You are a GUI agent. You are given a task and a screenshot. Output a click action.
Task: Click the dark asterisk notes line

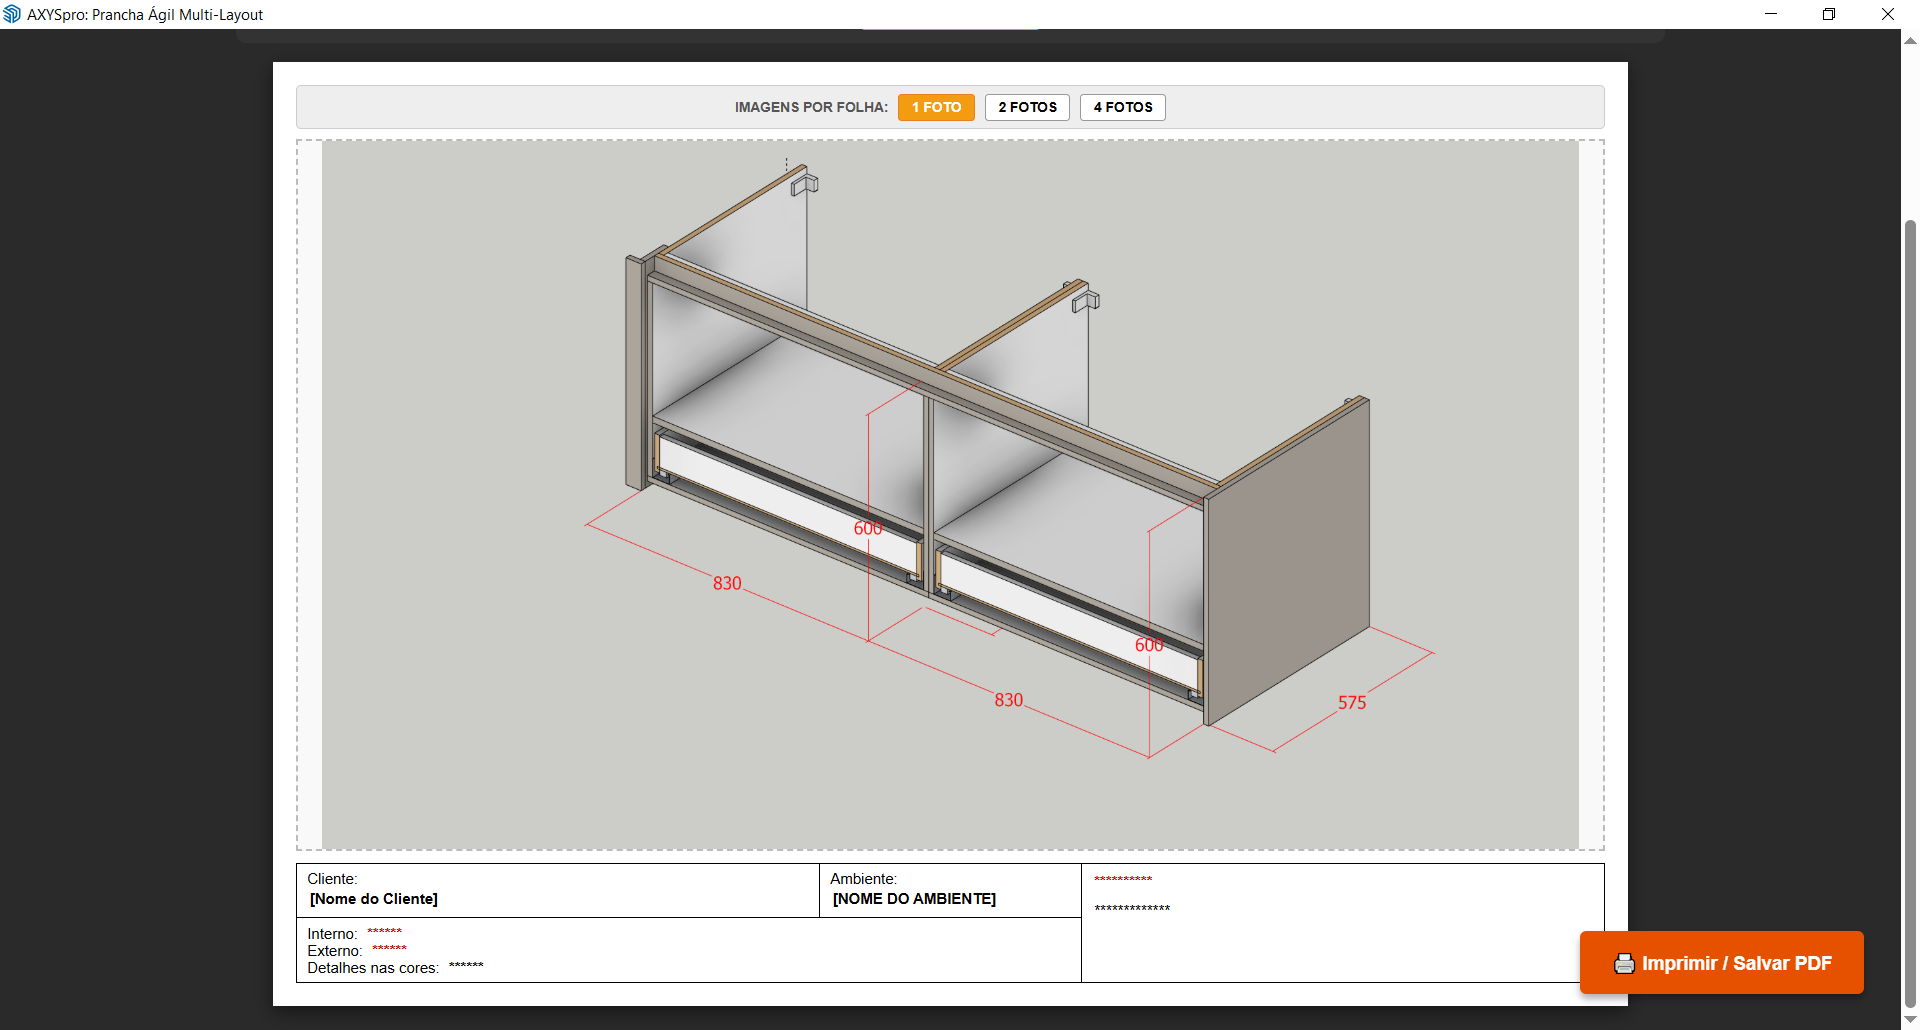[x=1132, y=908]
